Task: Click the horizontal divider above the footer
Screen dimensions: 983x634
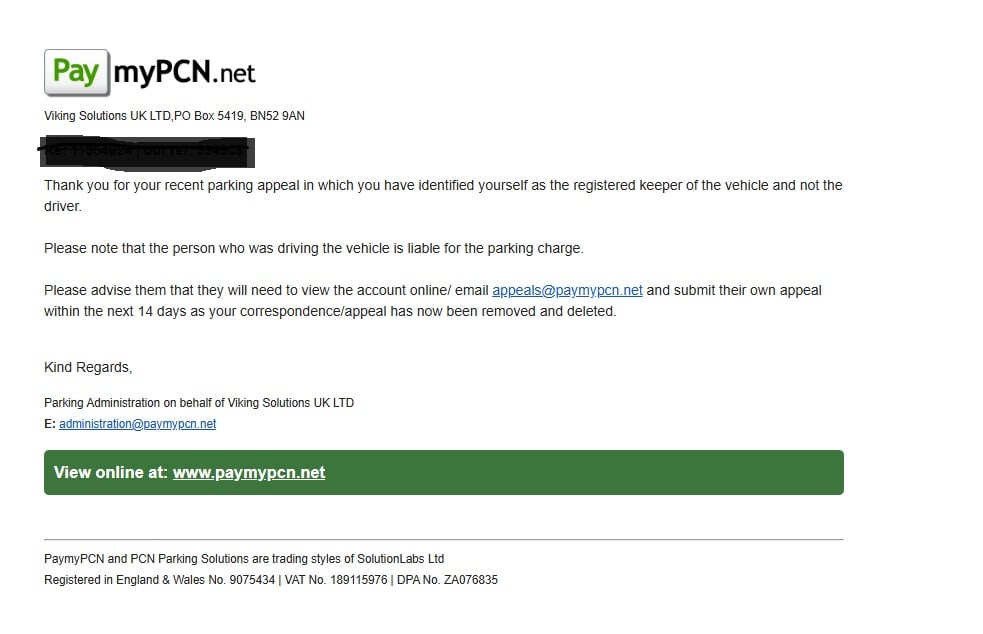Action: click(x=444, y=539)
